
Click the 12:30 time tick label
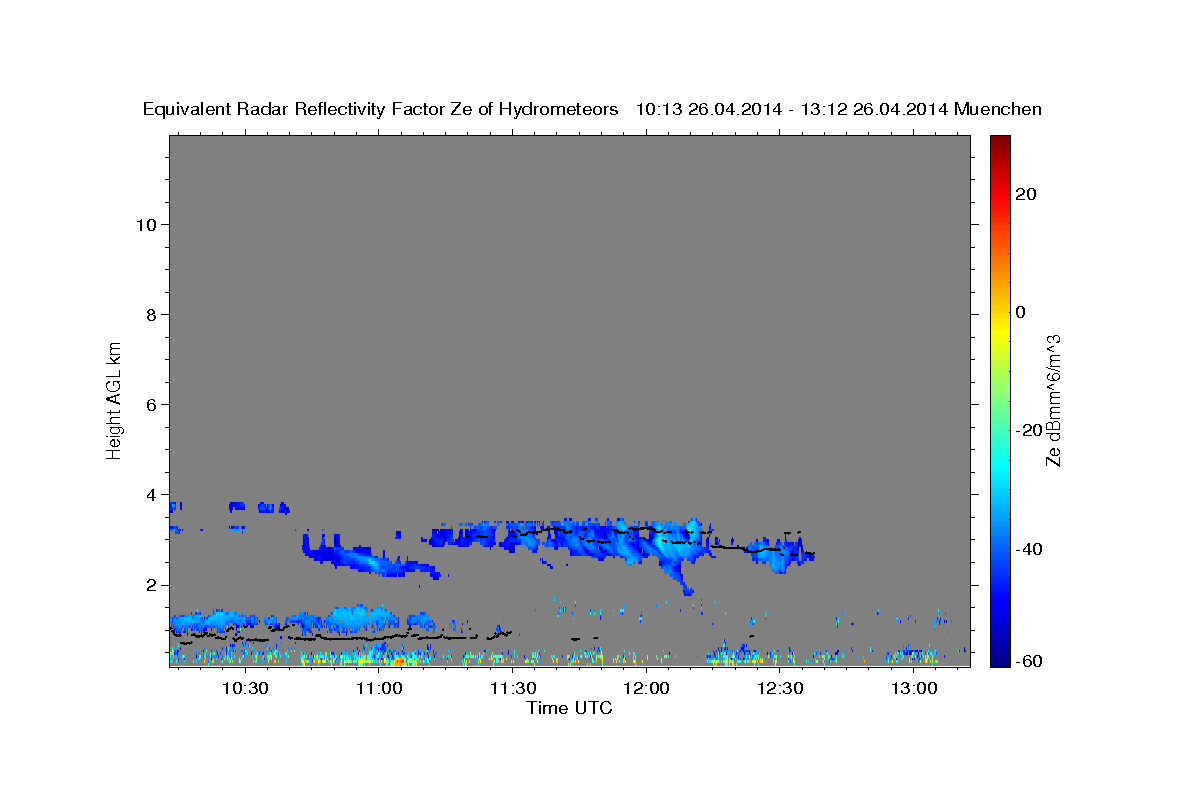click(x=780, y=688)
